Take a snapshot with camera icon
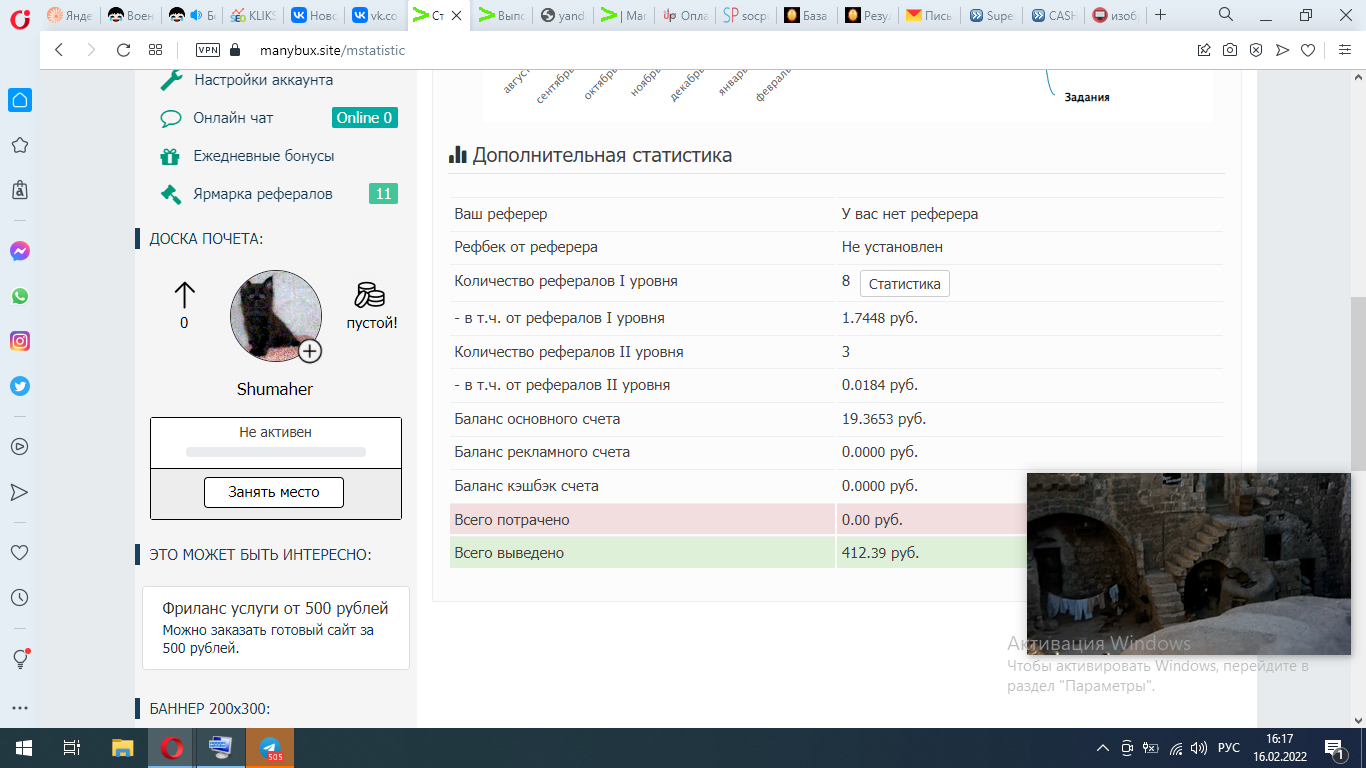The height and width of the screenshot is (768, 1366). (1230, 50)
